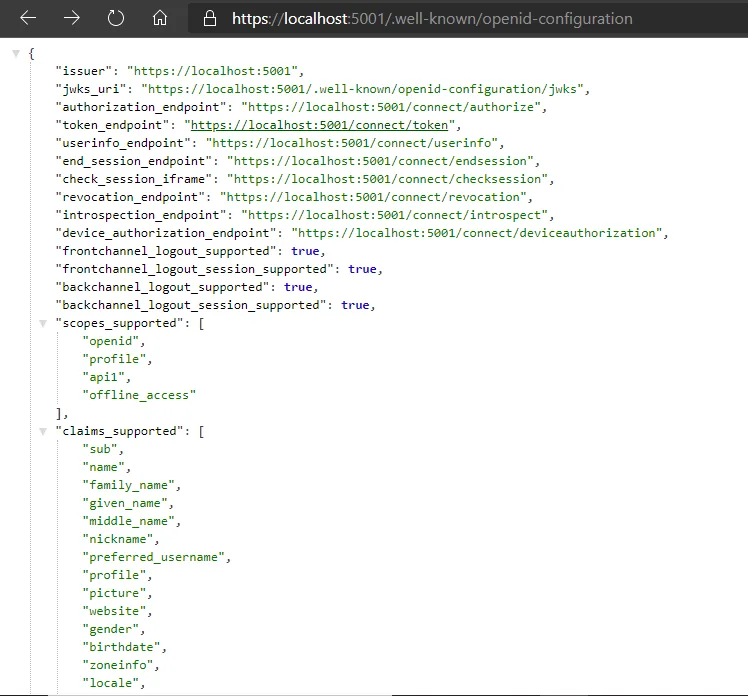Select true value of backchannel_logout_supported
This screenshot has height=696, width=748.
[x=298, y=287]
